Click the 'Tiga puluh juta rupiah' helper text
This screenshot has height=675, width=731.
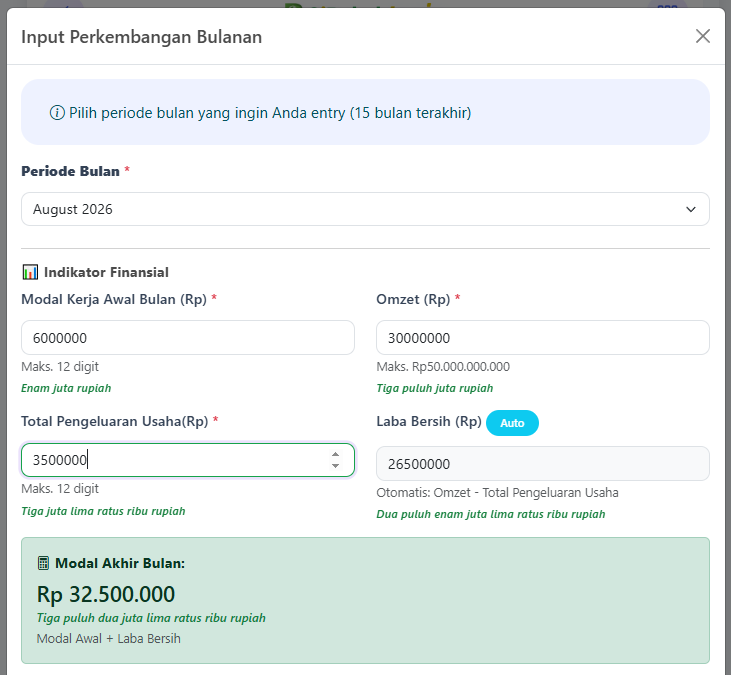point(434,388)
